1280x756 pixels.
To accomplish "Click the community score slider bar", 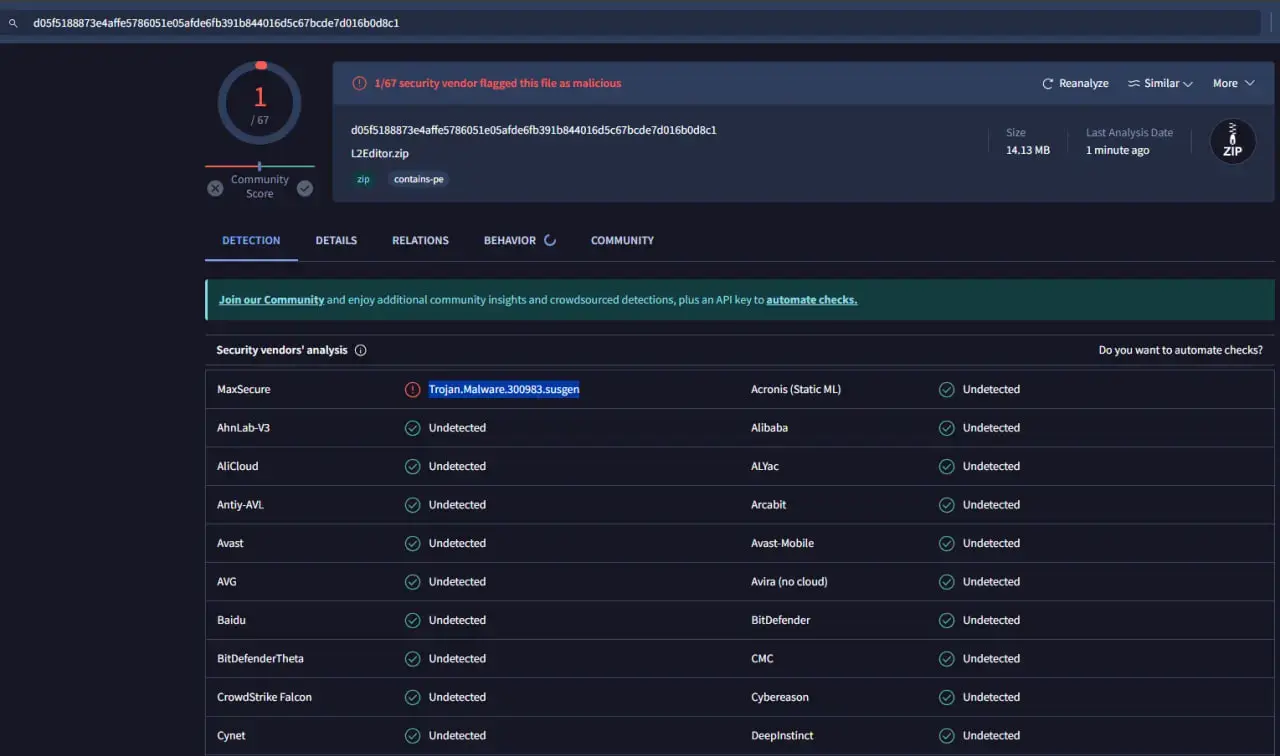I will click(260, 166).
